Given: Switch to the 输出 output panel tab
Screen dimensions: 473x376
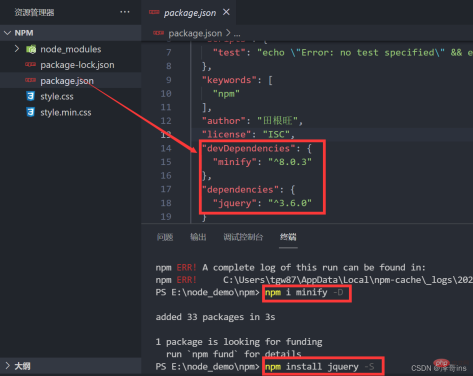Looking at the screenshot, I should click(x=198, y=237).
